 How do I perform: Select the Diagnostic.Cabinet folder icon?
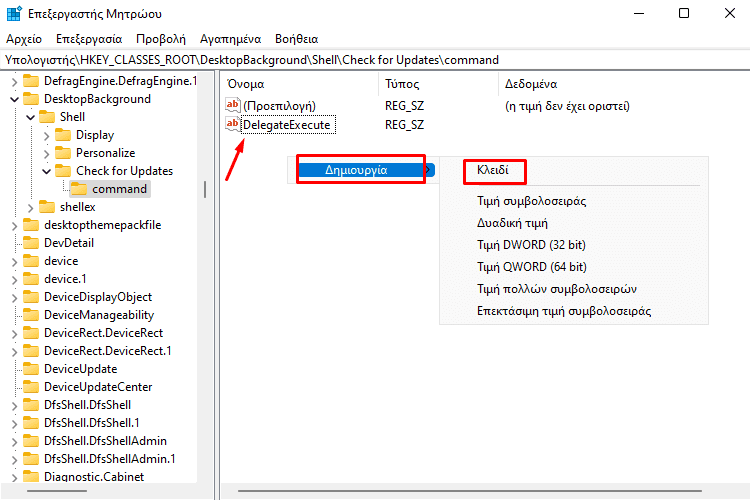coord(31,477)
